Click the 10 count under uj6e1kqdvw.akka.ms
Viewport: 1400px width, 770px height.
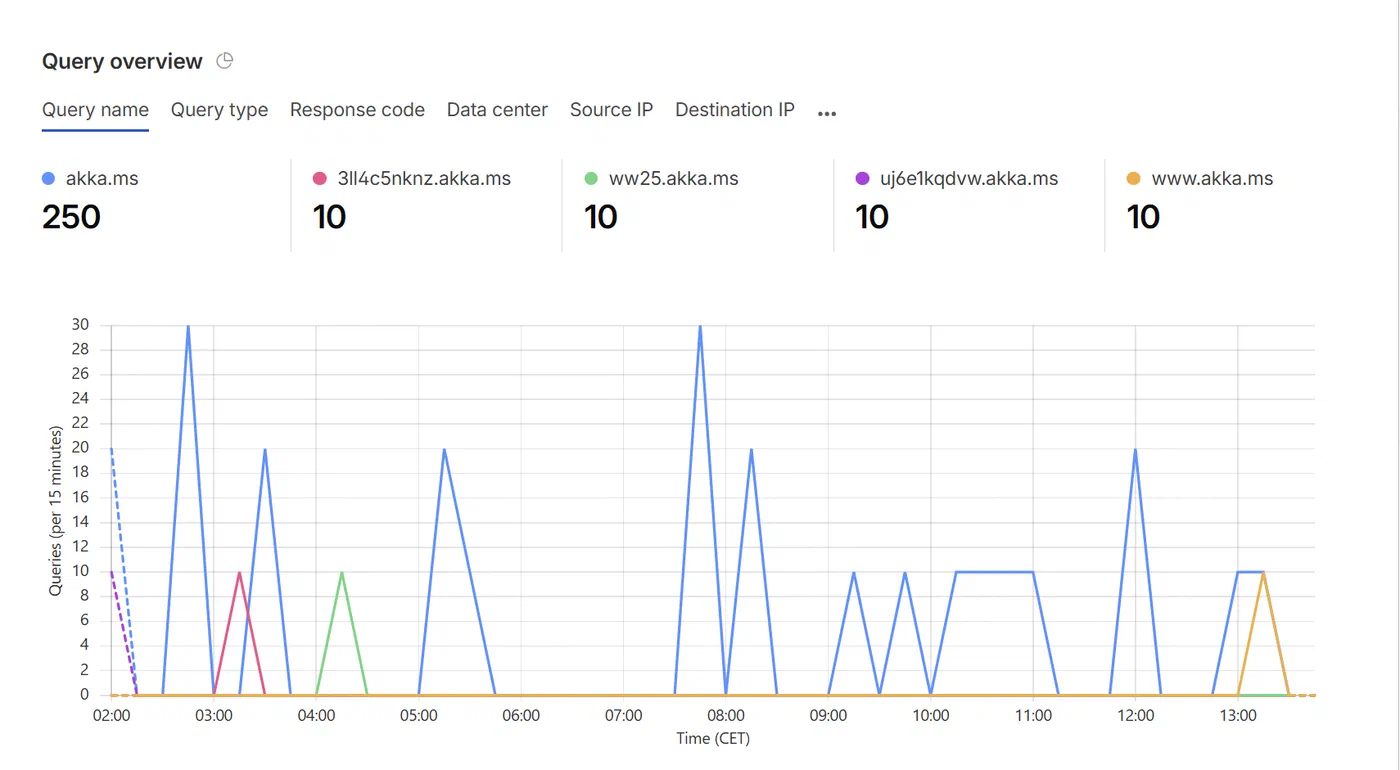(872, 217)
